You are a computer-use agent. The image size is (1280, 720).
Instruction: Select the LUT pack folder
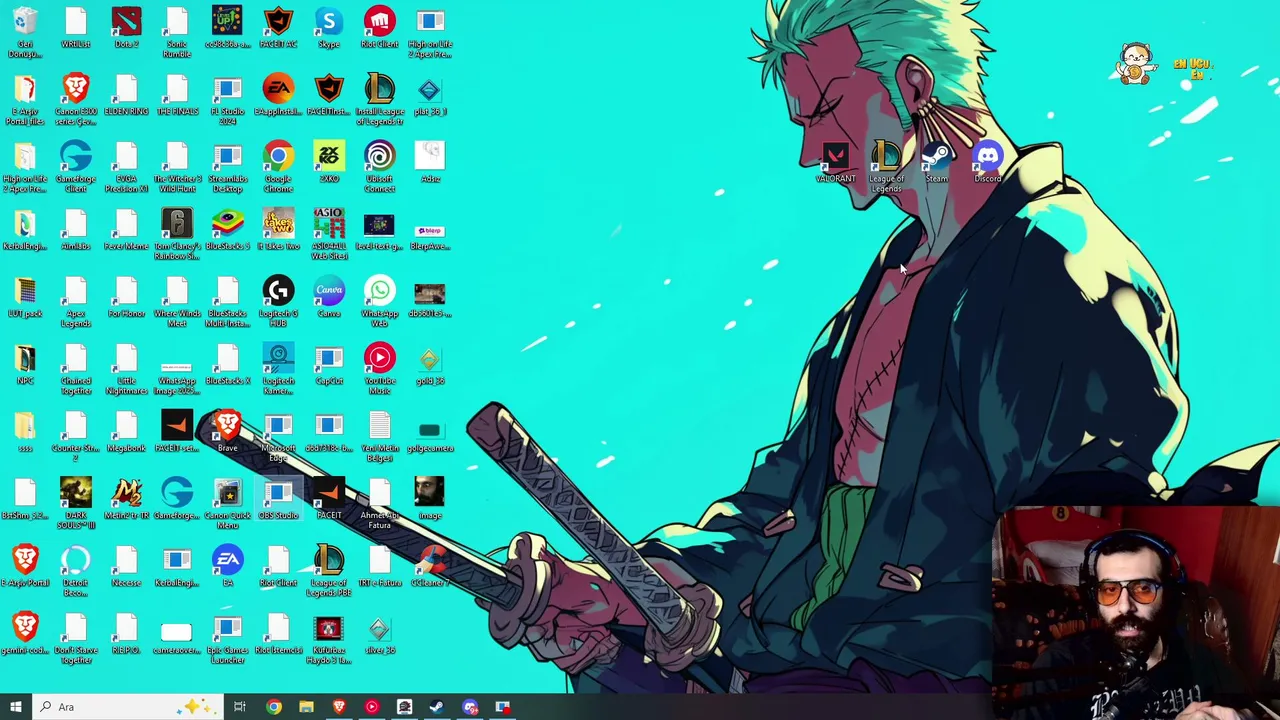(25, 297)
